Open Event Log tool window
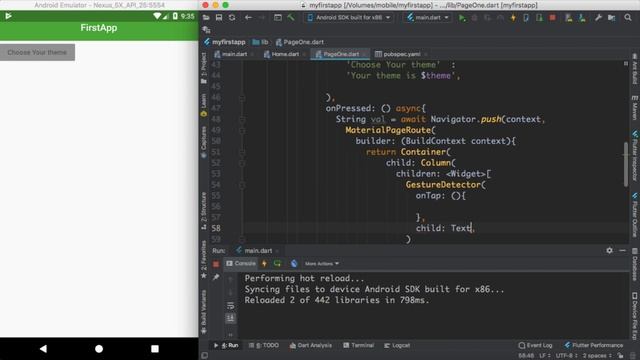640x360 pixels. coord(535,345)
